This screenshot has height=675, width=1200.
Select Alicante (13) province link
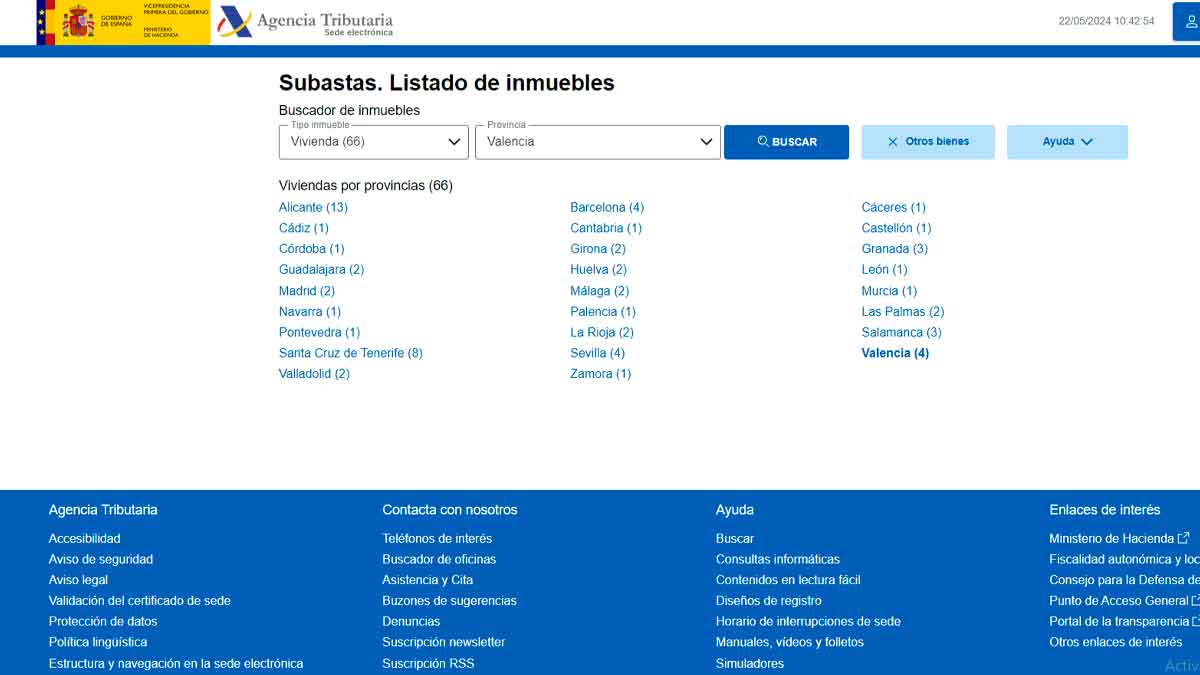click(x=313, y=207)
